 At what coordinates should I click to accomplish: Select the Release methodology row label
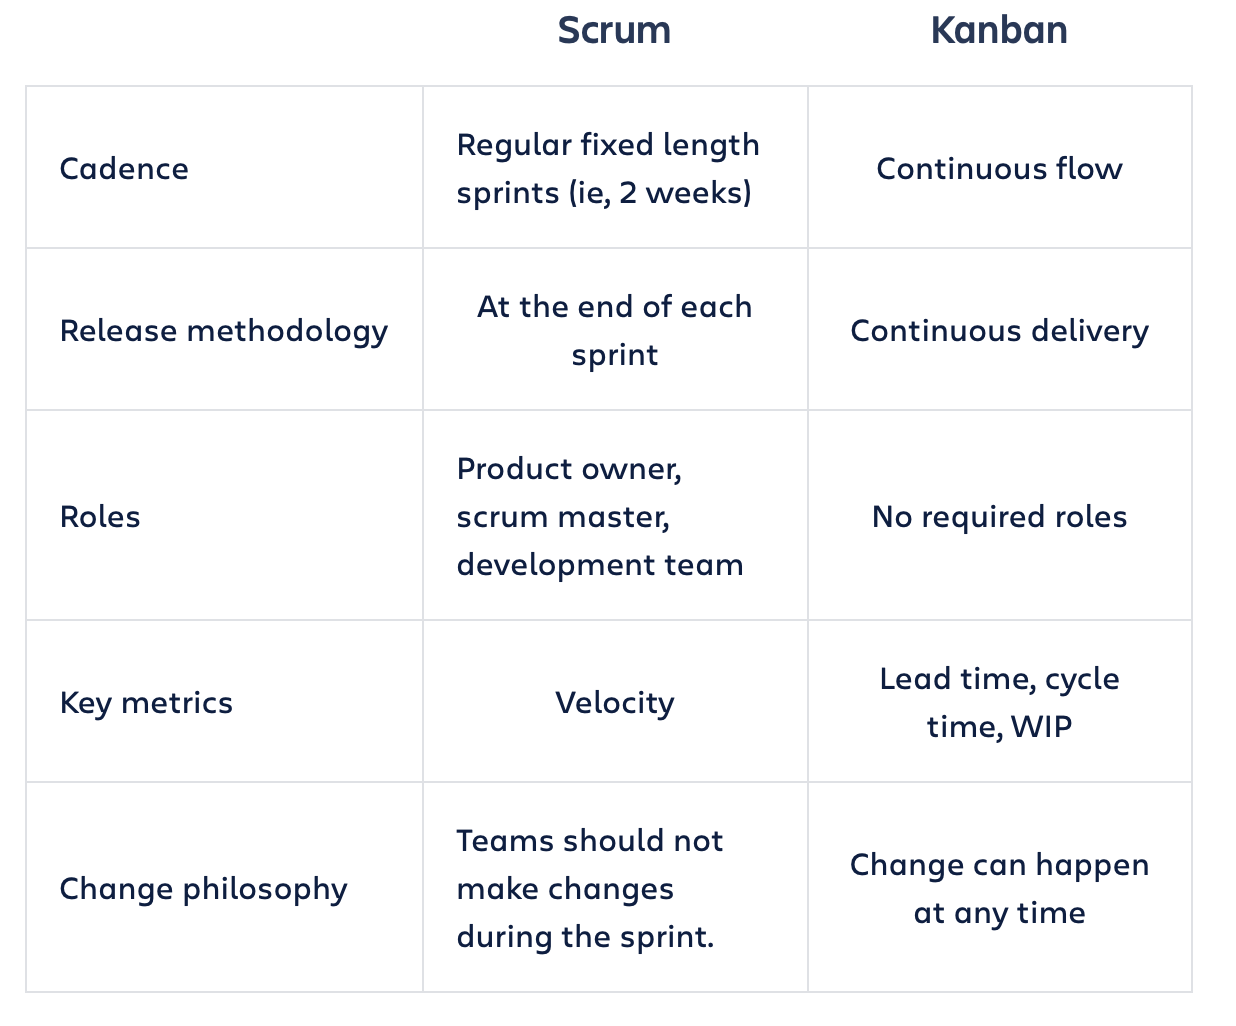click(224, 330)
